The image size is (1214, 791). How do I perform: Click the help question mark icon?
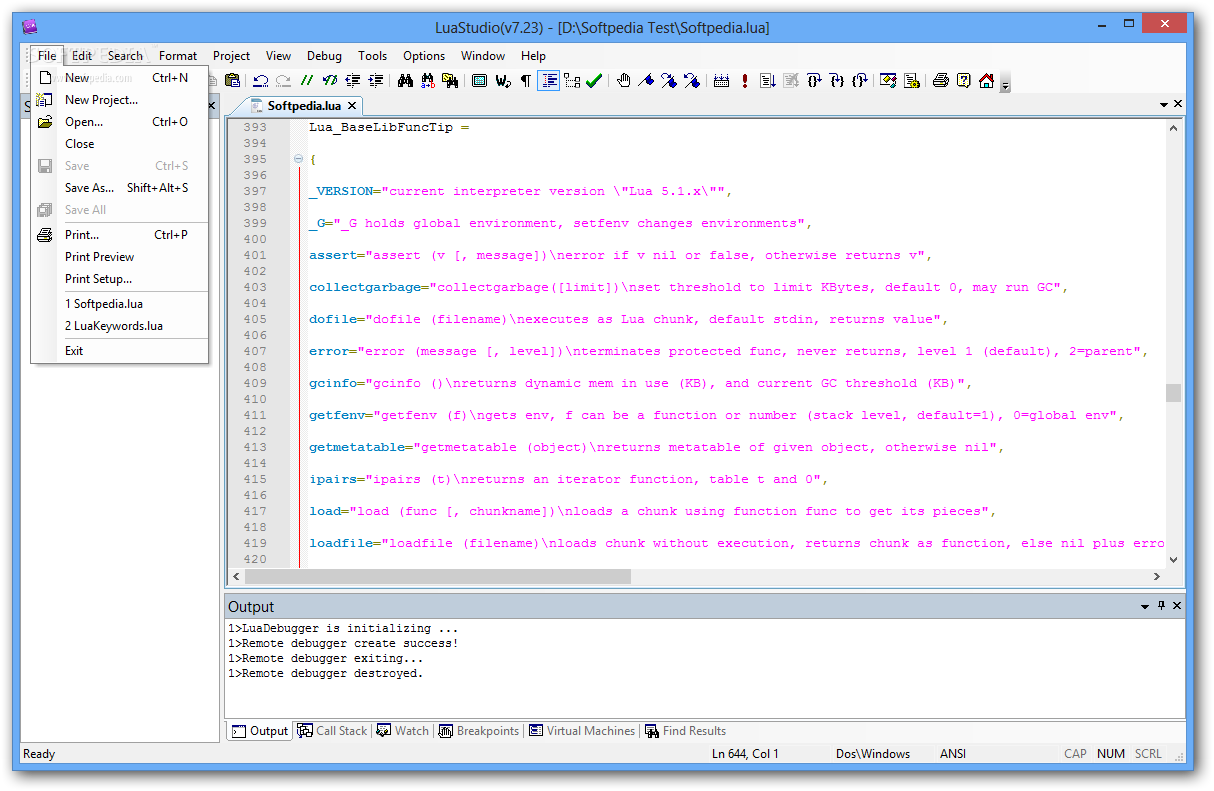click(964, 81)
